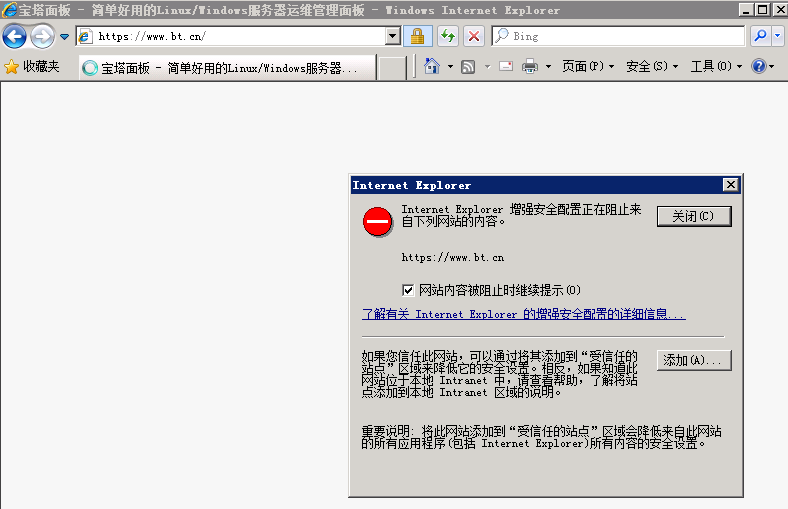Open the 工具(O) menu
Image resolution: width=788 pixels, height=509 pixels.
[716, 66]
